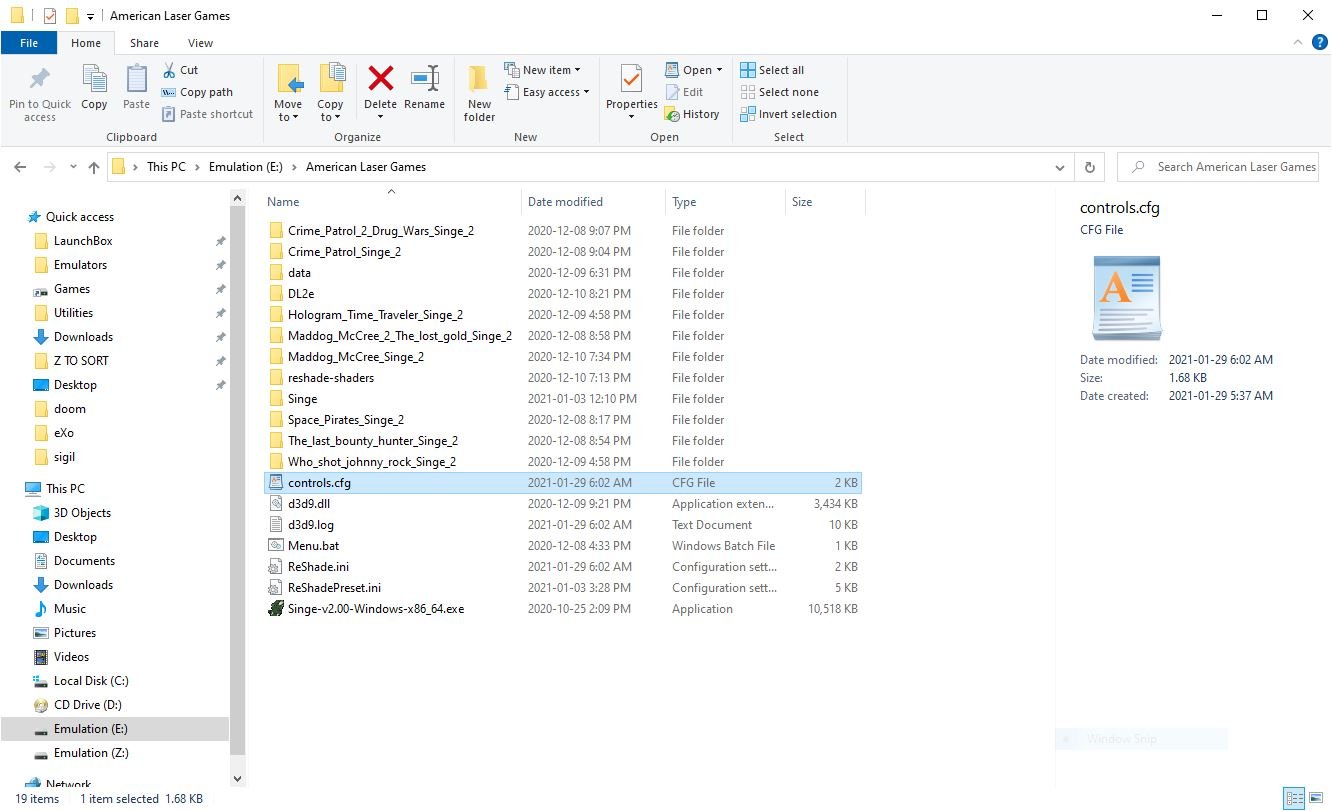This screenshot has height=811, width=1332.
Task: Go up one folder level arrow
Action: 94,167
